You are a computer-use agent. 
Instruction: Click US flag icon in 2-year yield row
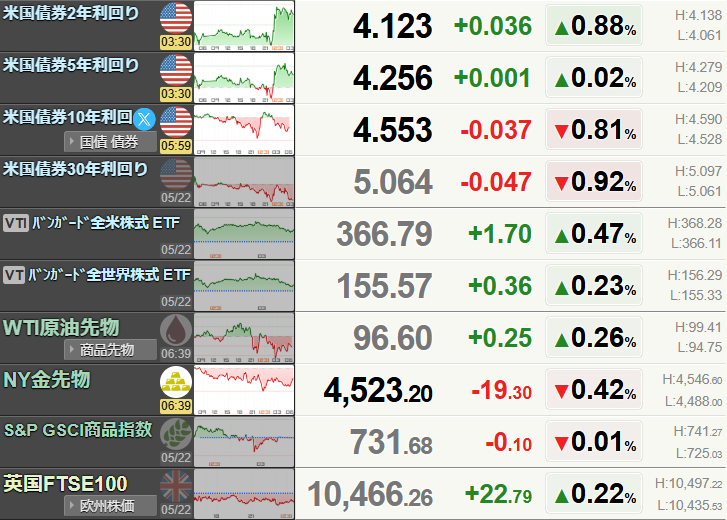click(176, 18)
